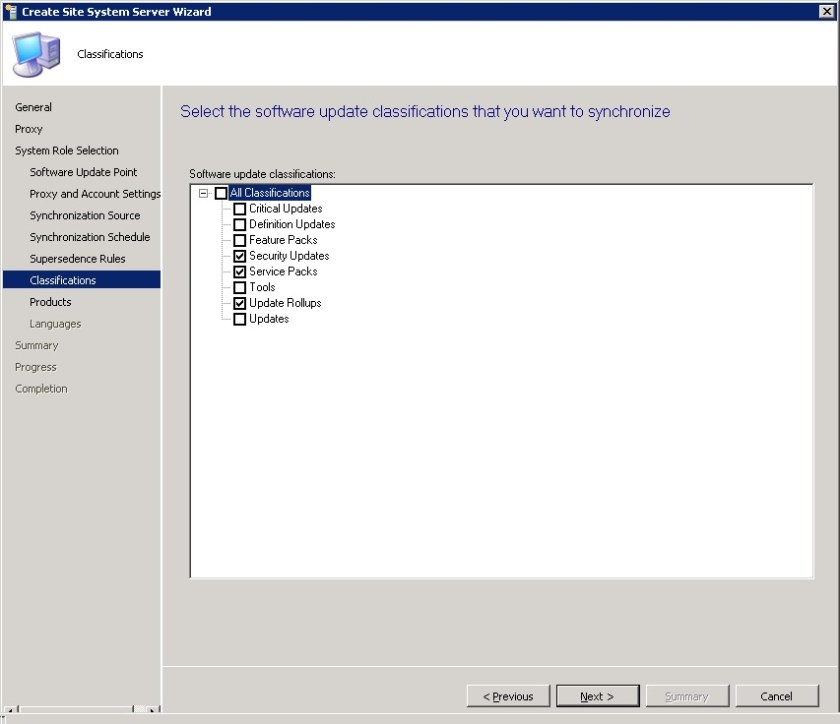Go back using the Previous button
Viewport: 840px width, 724px height.
(x=508, y=696)
